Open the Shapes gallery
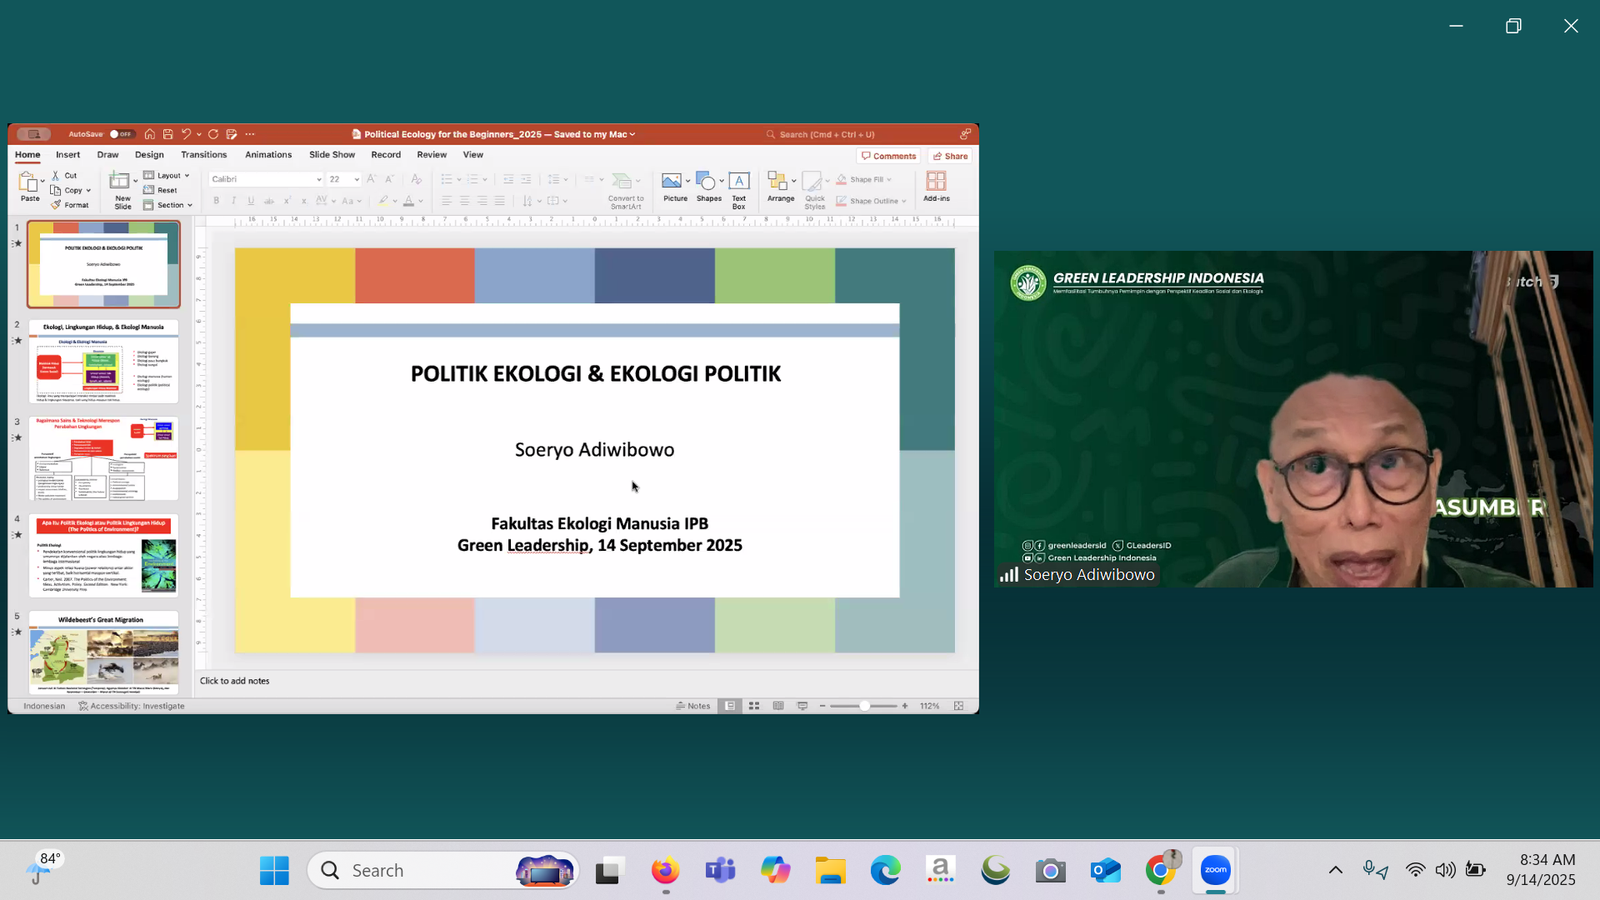This screenshot has width=1600, height=900. (x=706, y=182)
